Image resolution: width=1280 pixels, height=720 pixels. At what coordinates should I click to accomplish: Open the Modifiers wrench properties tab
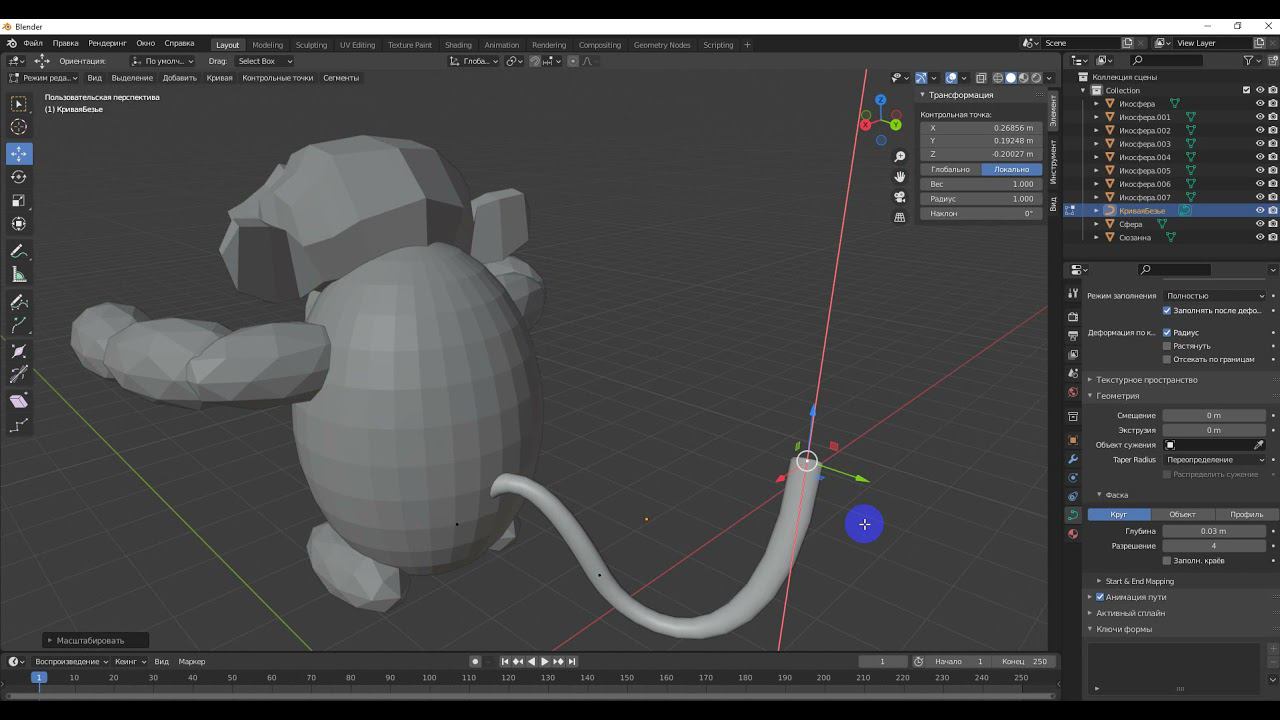tap(1073, 459)
